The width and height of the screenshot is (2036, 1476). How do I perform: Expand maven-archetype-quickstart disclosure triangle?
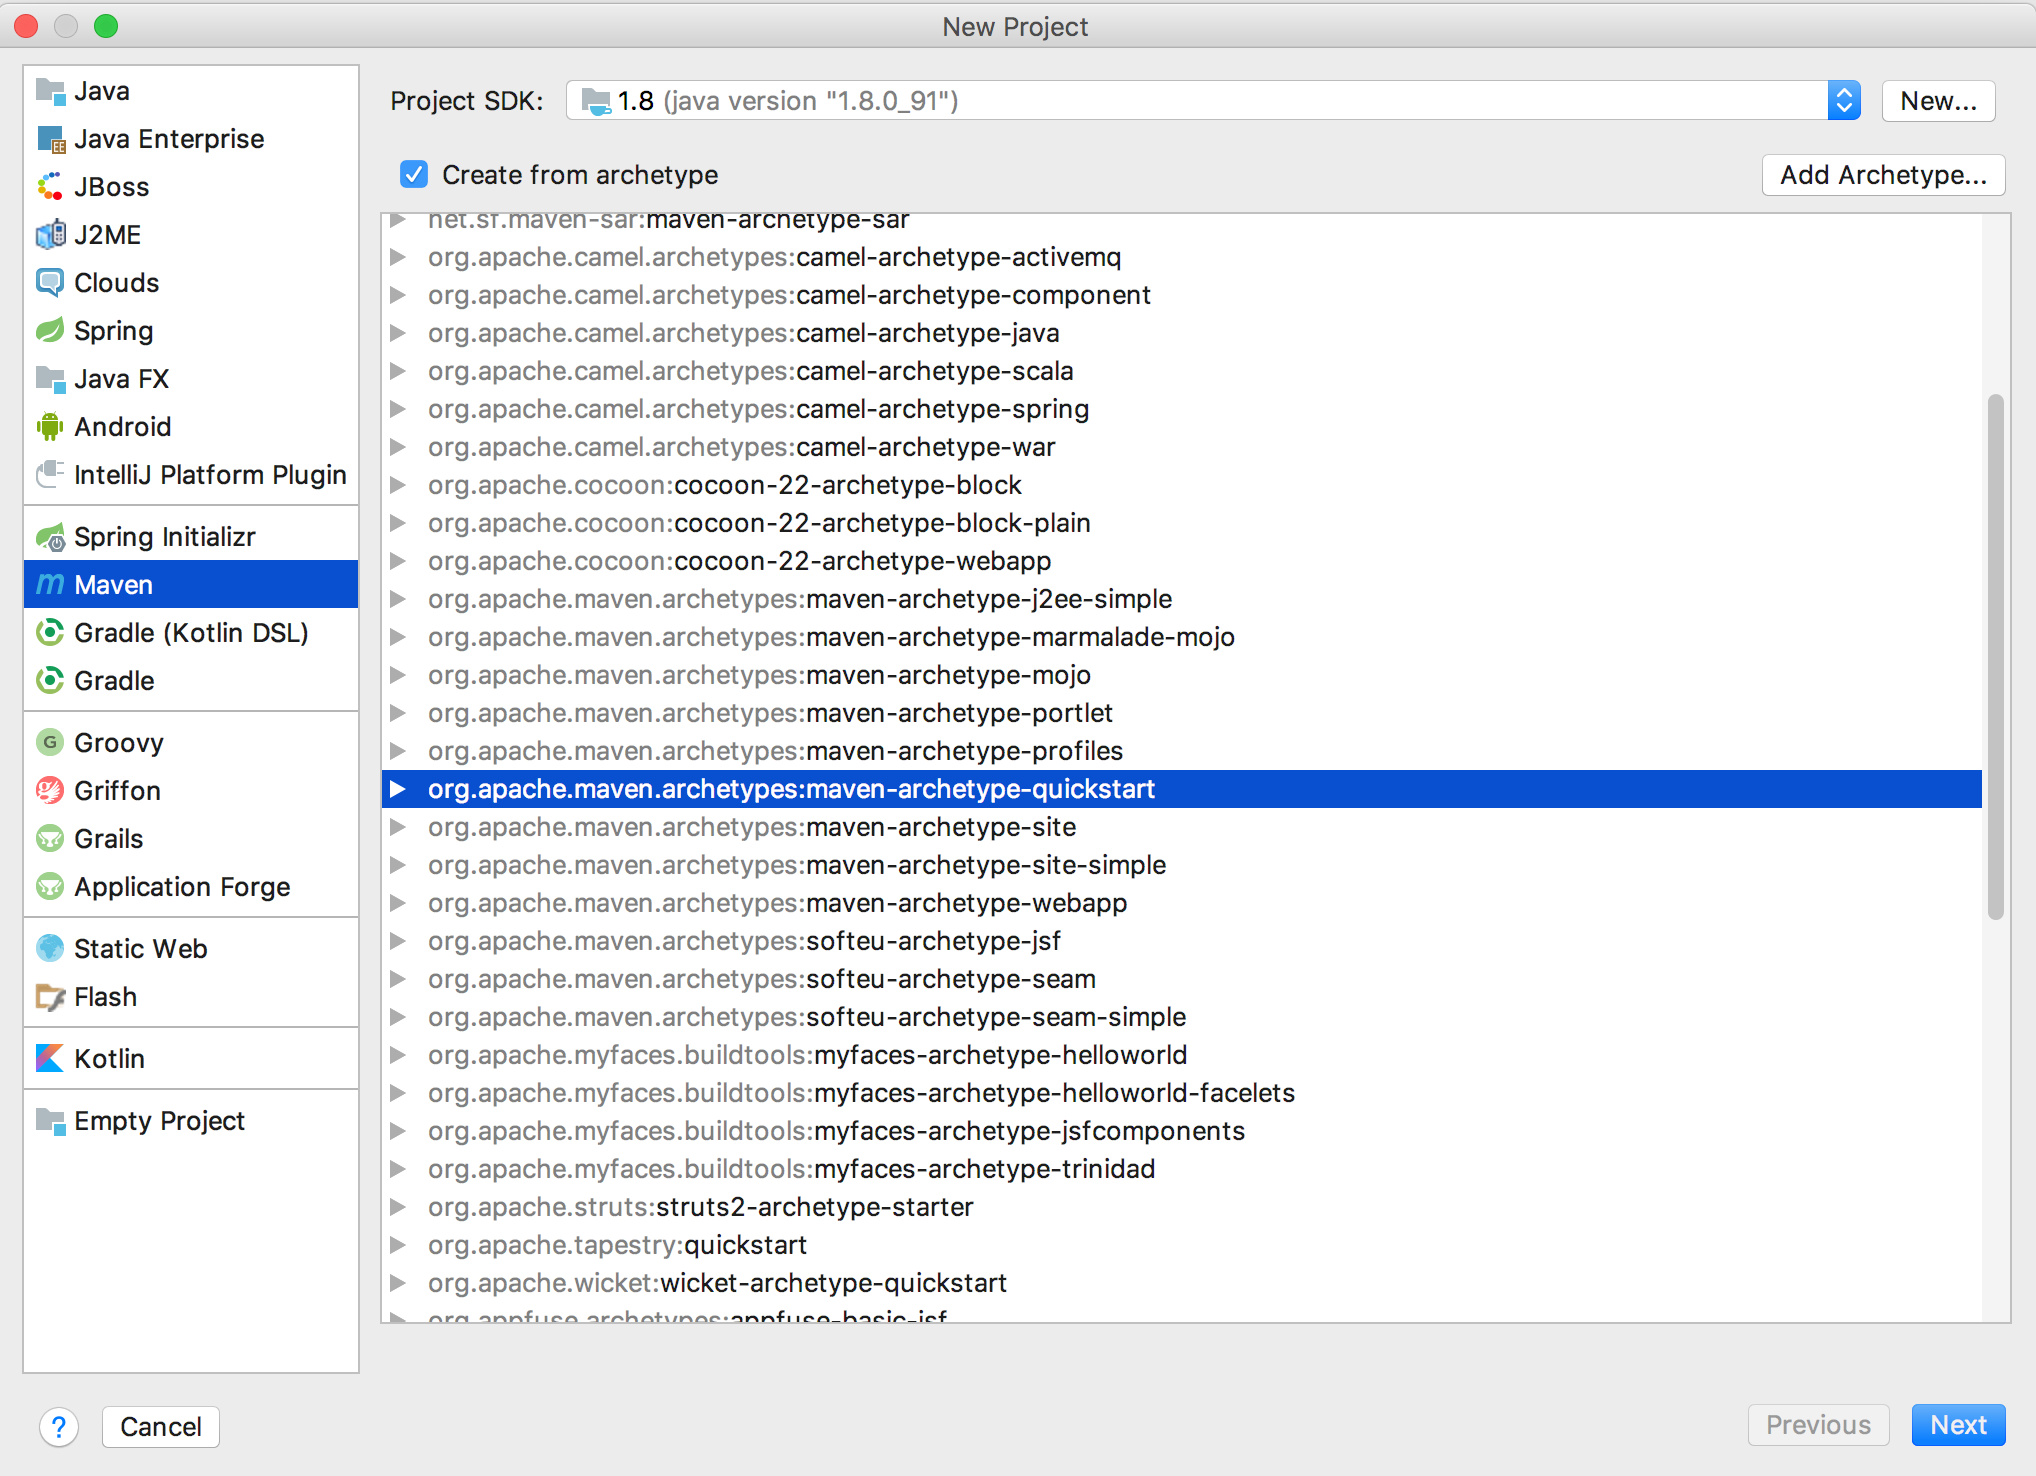point(398,789)
